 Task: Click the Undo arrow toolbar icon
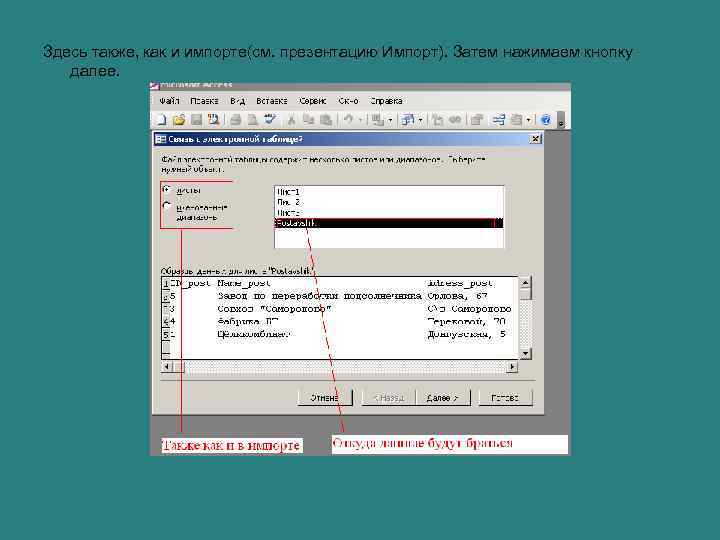pyautogui.click(x=349, y=120)
